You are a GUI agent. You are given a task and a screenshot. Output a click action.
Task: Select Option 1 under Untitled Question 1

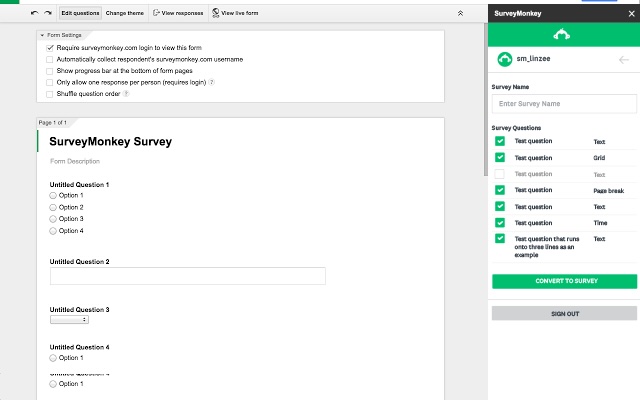53,196
